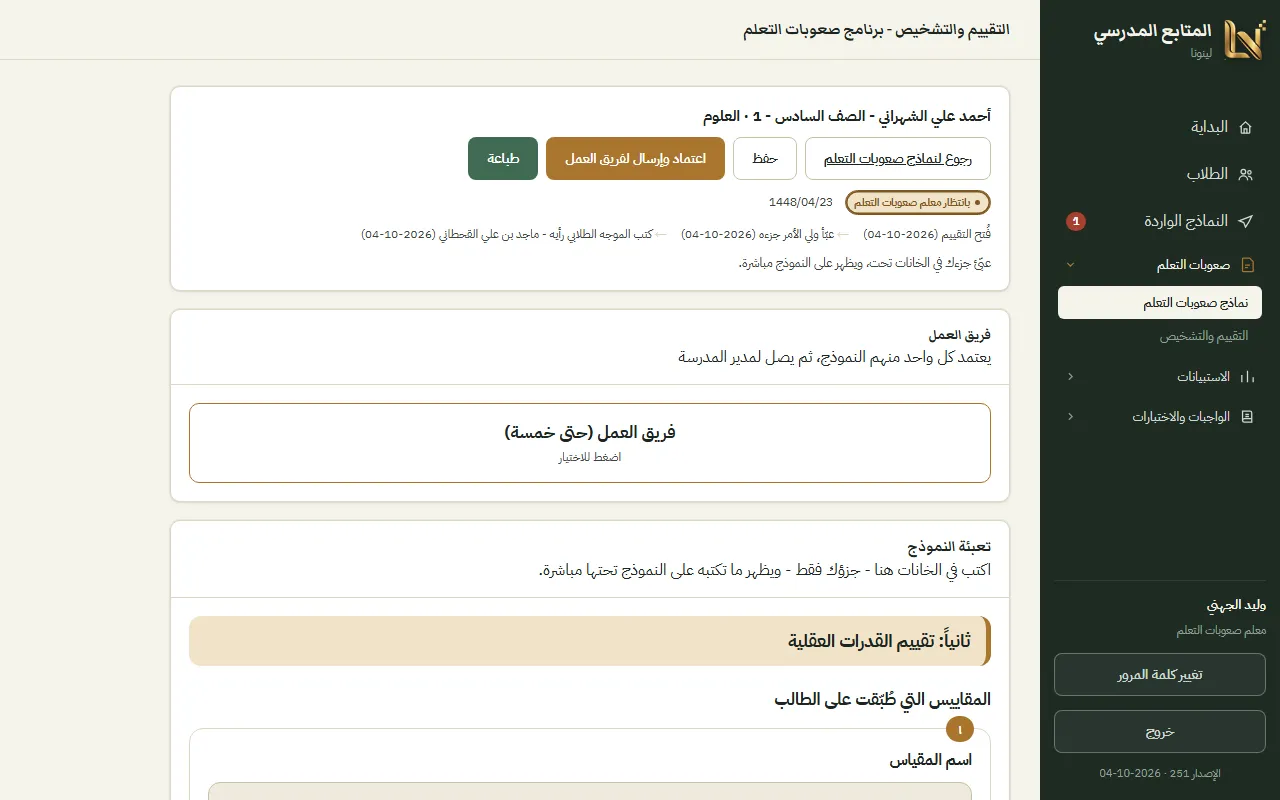Image resolution: width=1280 pixels, height=800 pixels.
Task: Click the status badge بانتظار معلم صعوبات التعلم
Action: (x=918, y=202)
